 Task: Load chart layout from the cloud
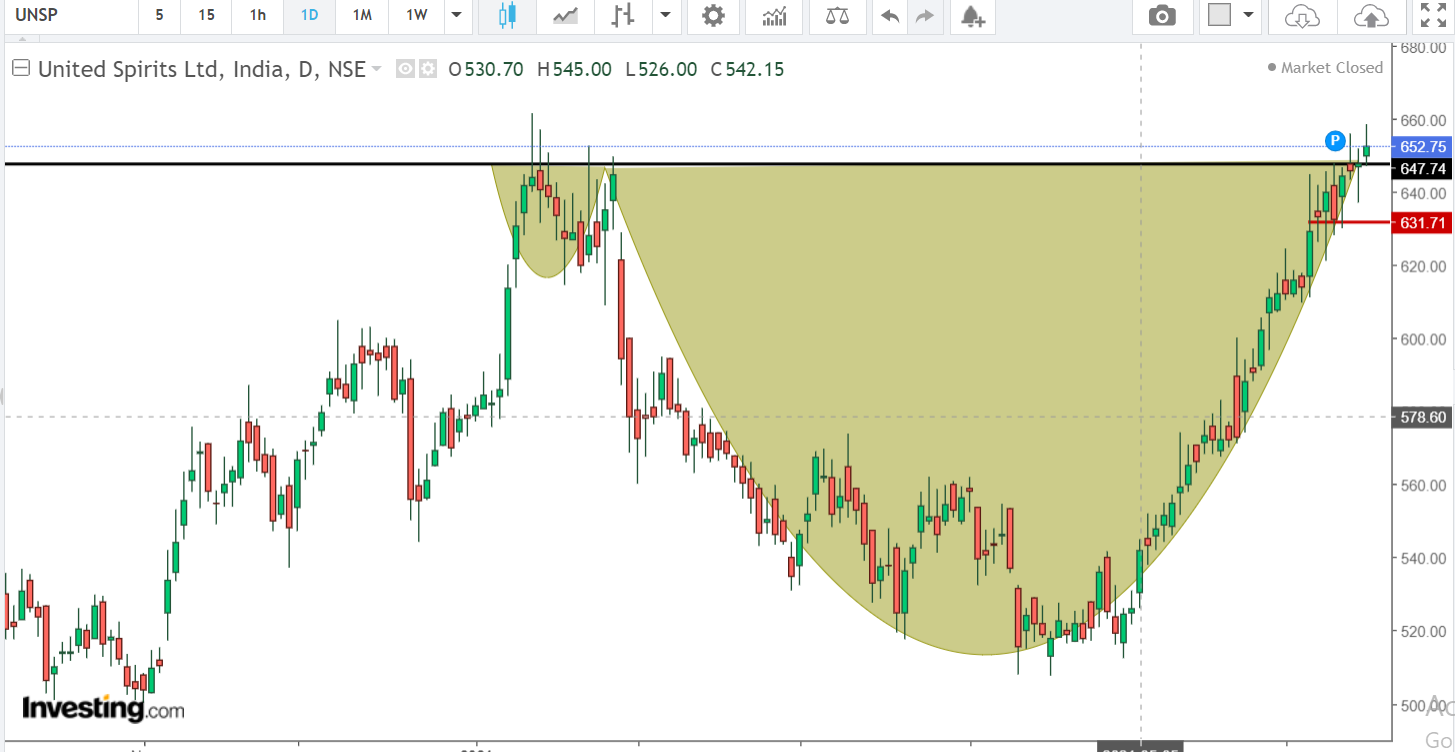pyautogui.click(x=1300, y=15)
